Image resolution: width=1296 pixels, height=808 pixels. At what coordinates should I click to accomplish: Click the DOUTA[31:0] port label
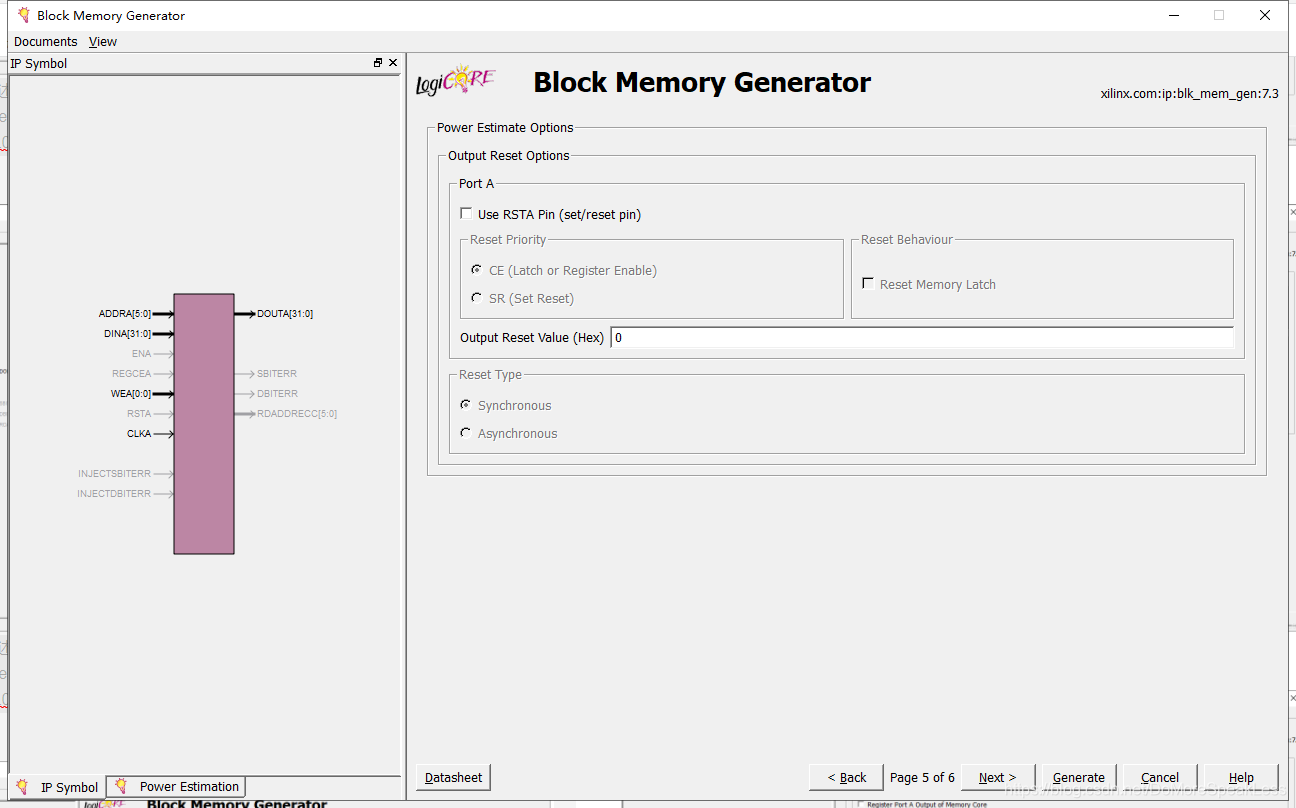click(285, 314)
